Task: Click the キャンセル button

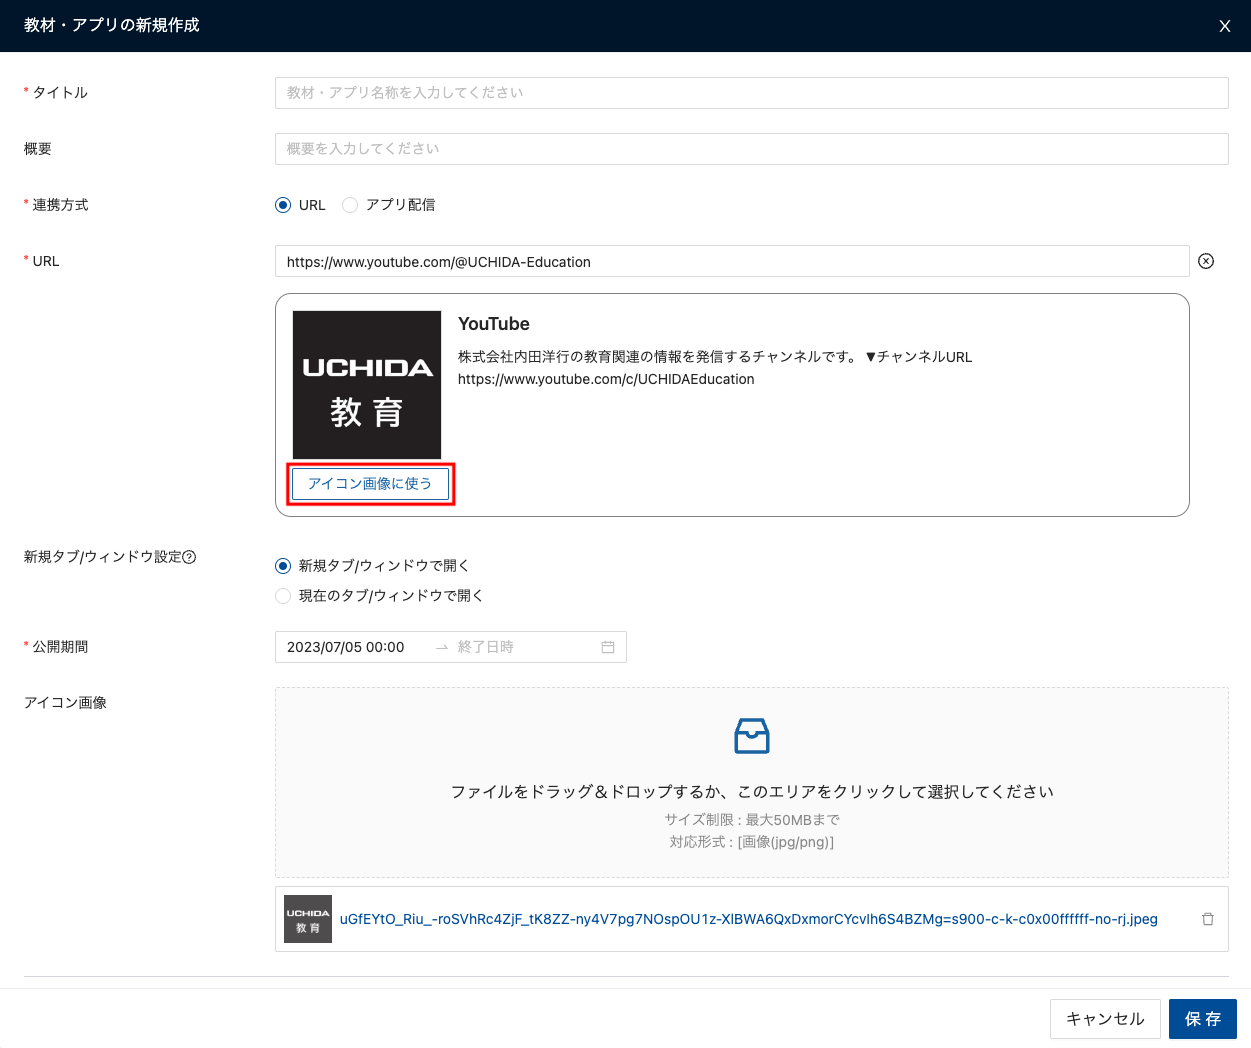Action: 1105,1019
